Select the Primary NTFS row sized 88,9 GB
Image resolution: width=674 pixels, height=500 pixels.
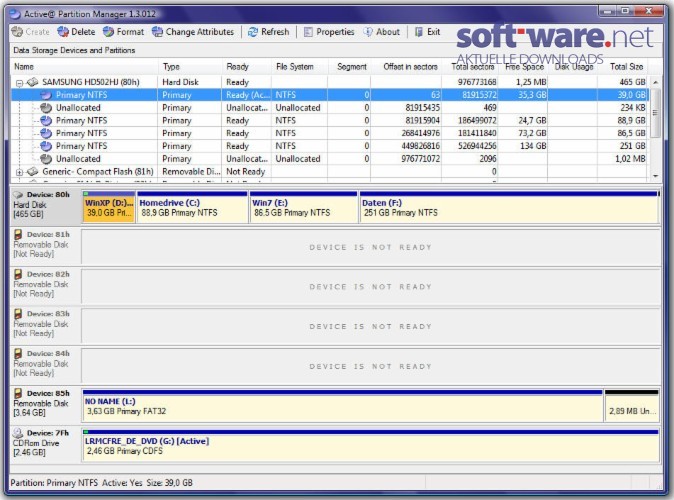(329, 120)
